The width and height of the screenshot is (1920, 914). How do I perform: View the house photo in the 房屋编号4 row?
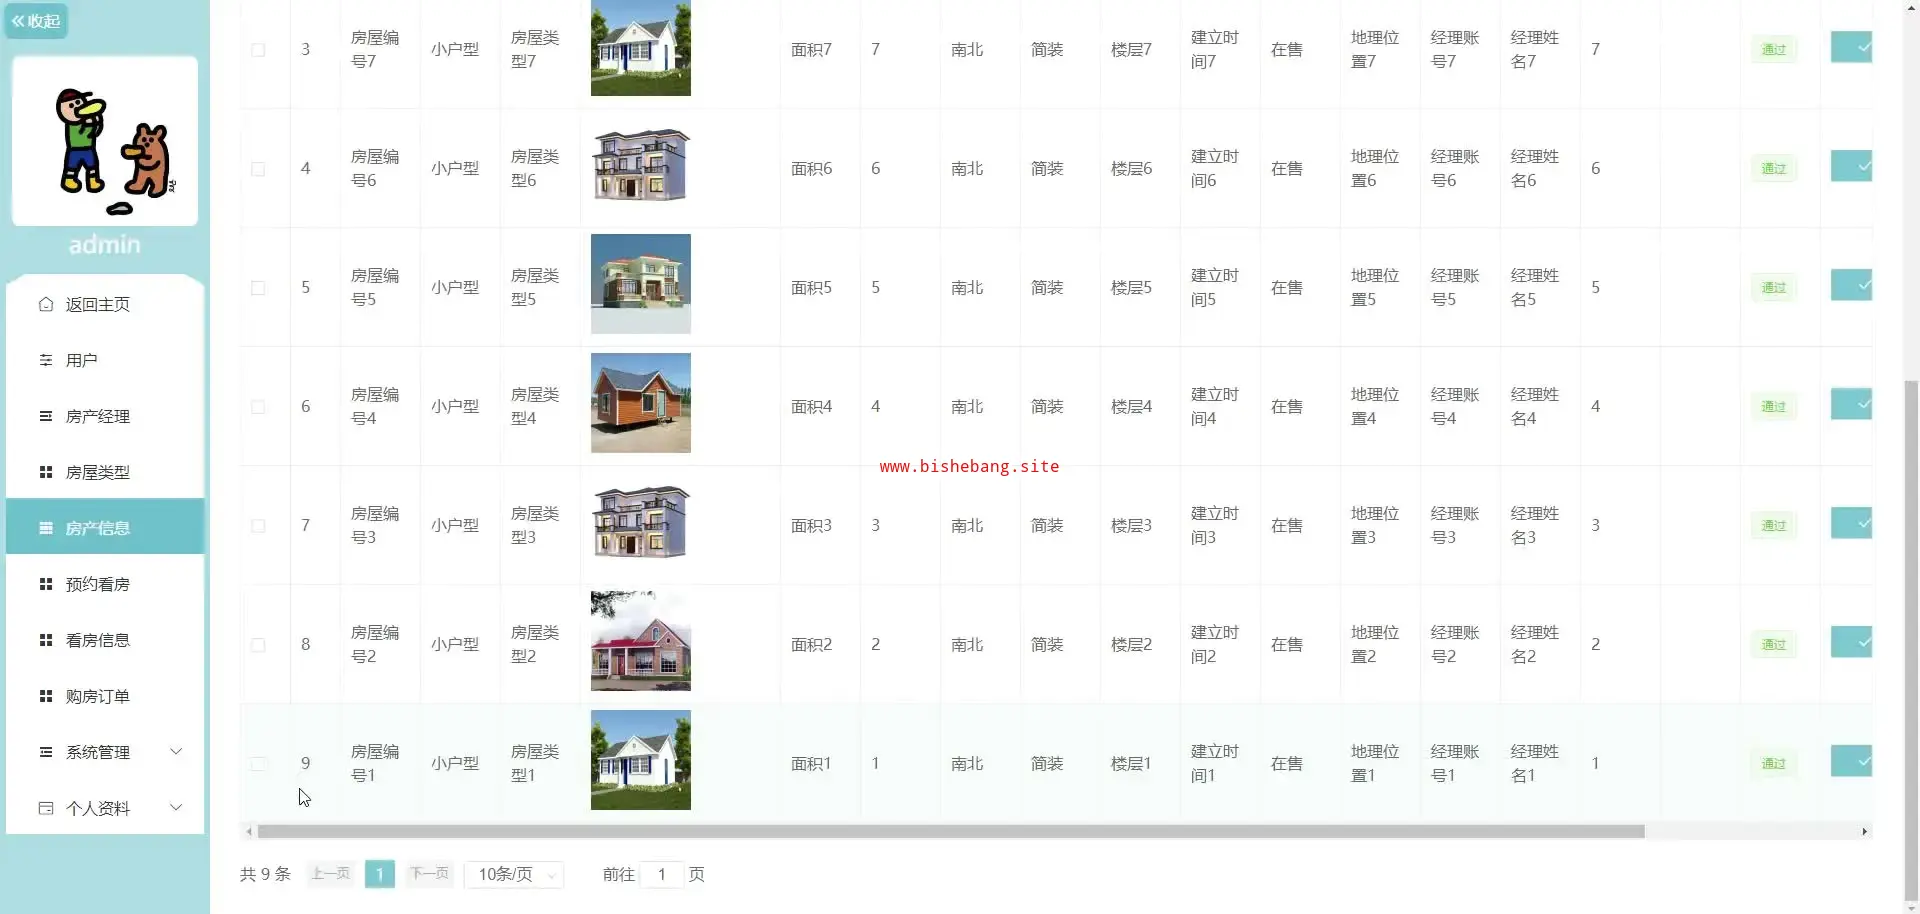point(641,403)
